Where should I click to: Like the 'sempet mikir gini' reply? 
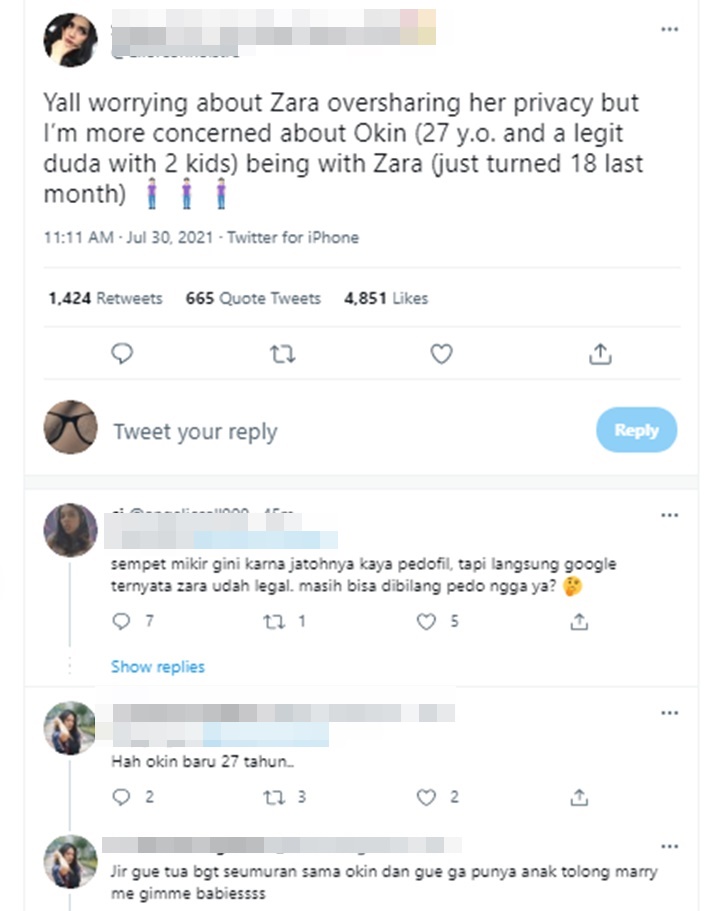[x=426, y=621]
